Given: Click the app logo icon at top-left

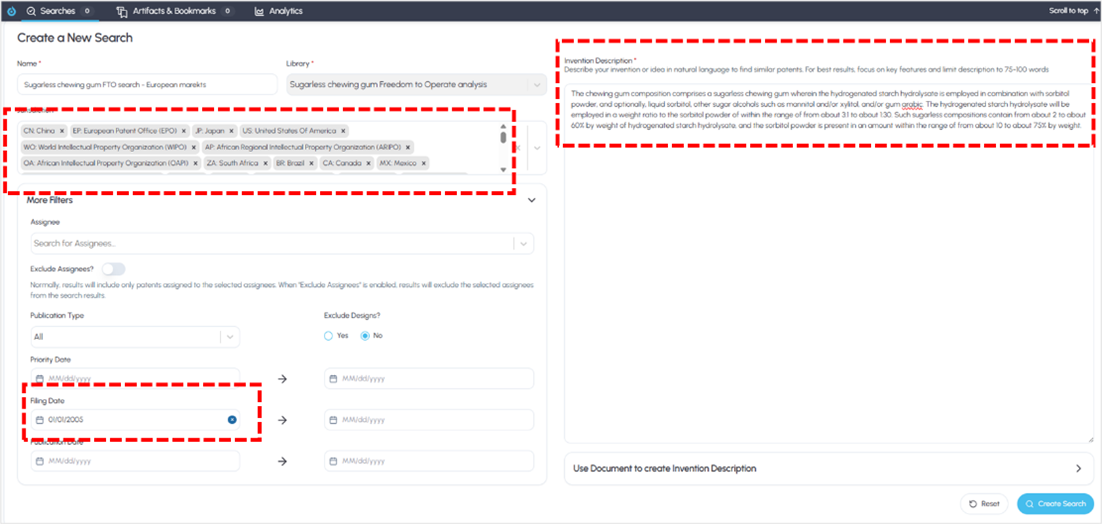Looking at the screenshot, I should point(11,11).
